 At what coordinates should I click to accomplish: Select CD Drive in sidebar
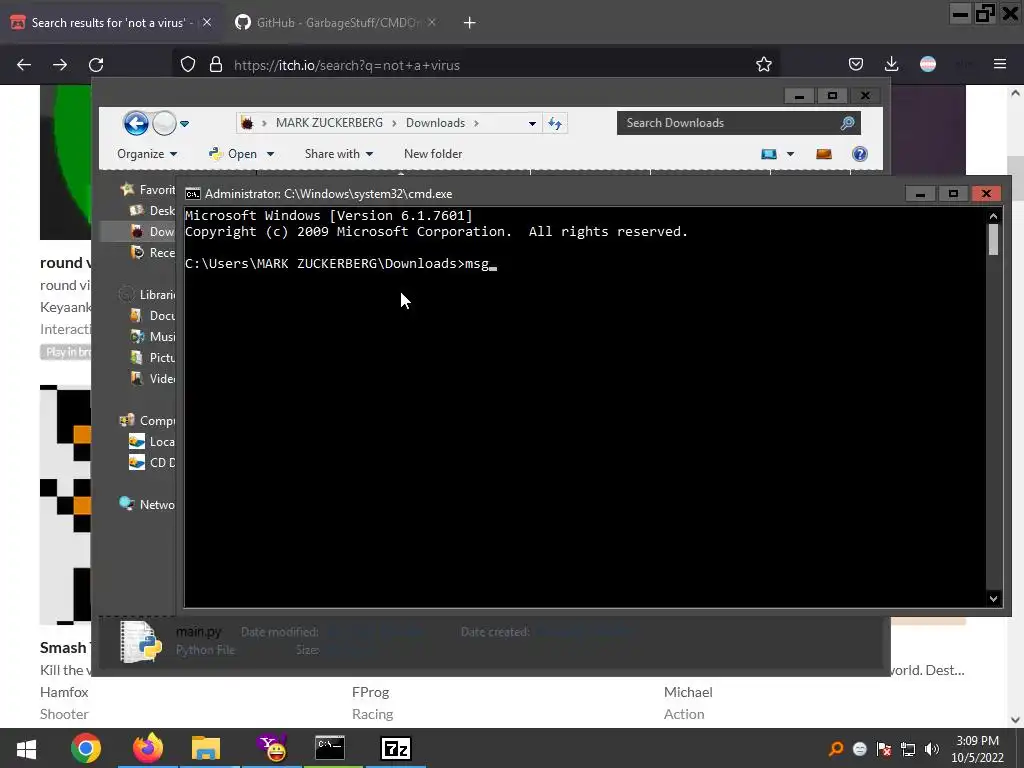(x=152, y=462)
